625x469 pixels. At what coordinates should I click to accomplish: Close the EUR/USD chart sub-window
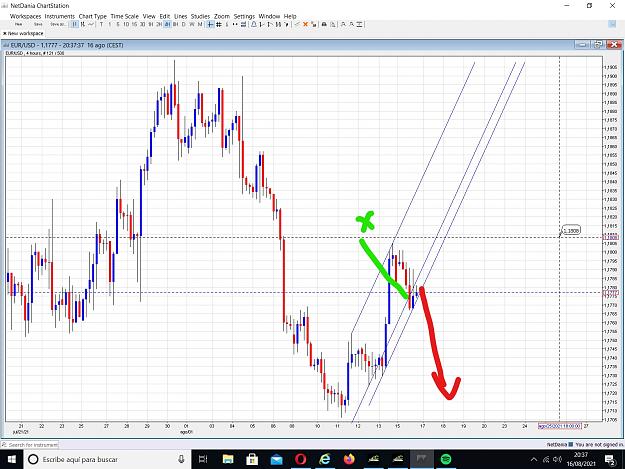click(x=614, y=45)
